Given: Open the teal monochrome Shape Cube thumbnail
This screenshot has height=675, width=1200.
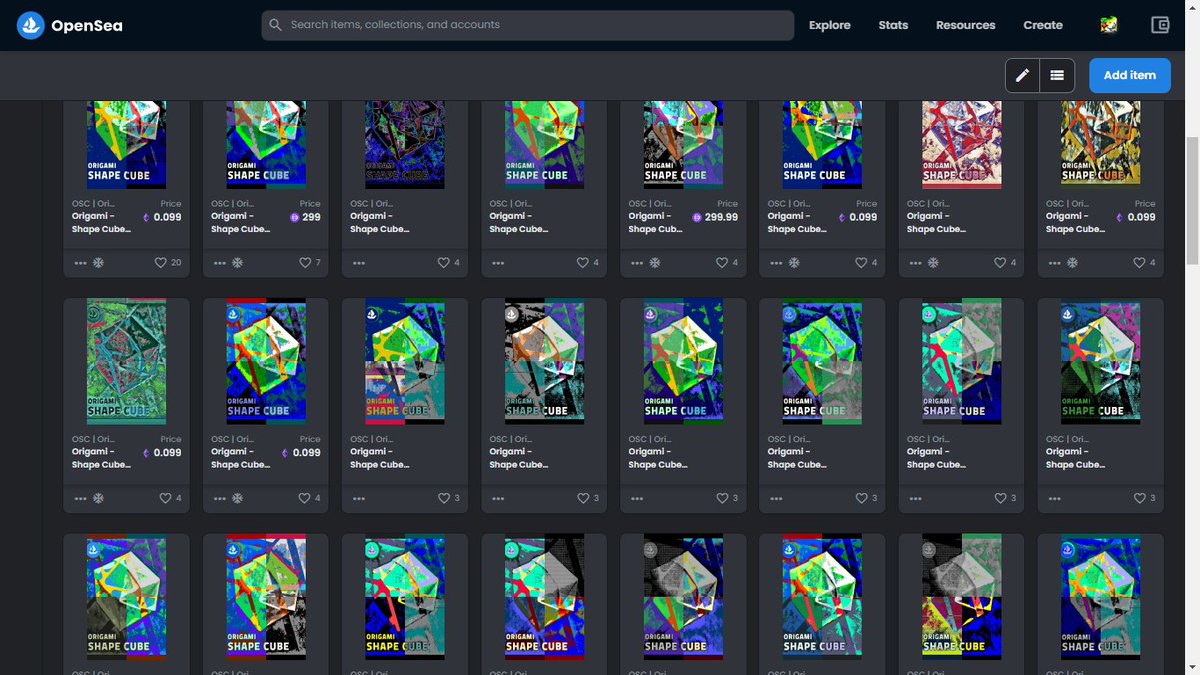Looking at the screenshot, I should [126, 361].
